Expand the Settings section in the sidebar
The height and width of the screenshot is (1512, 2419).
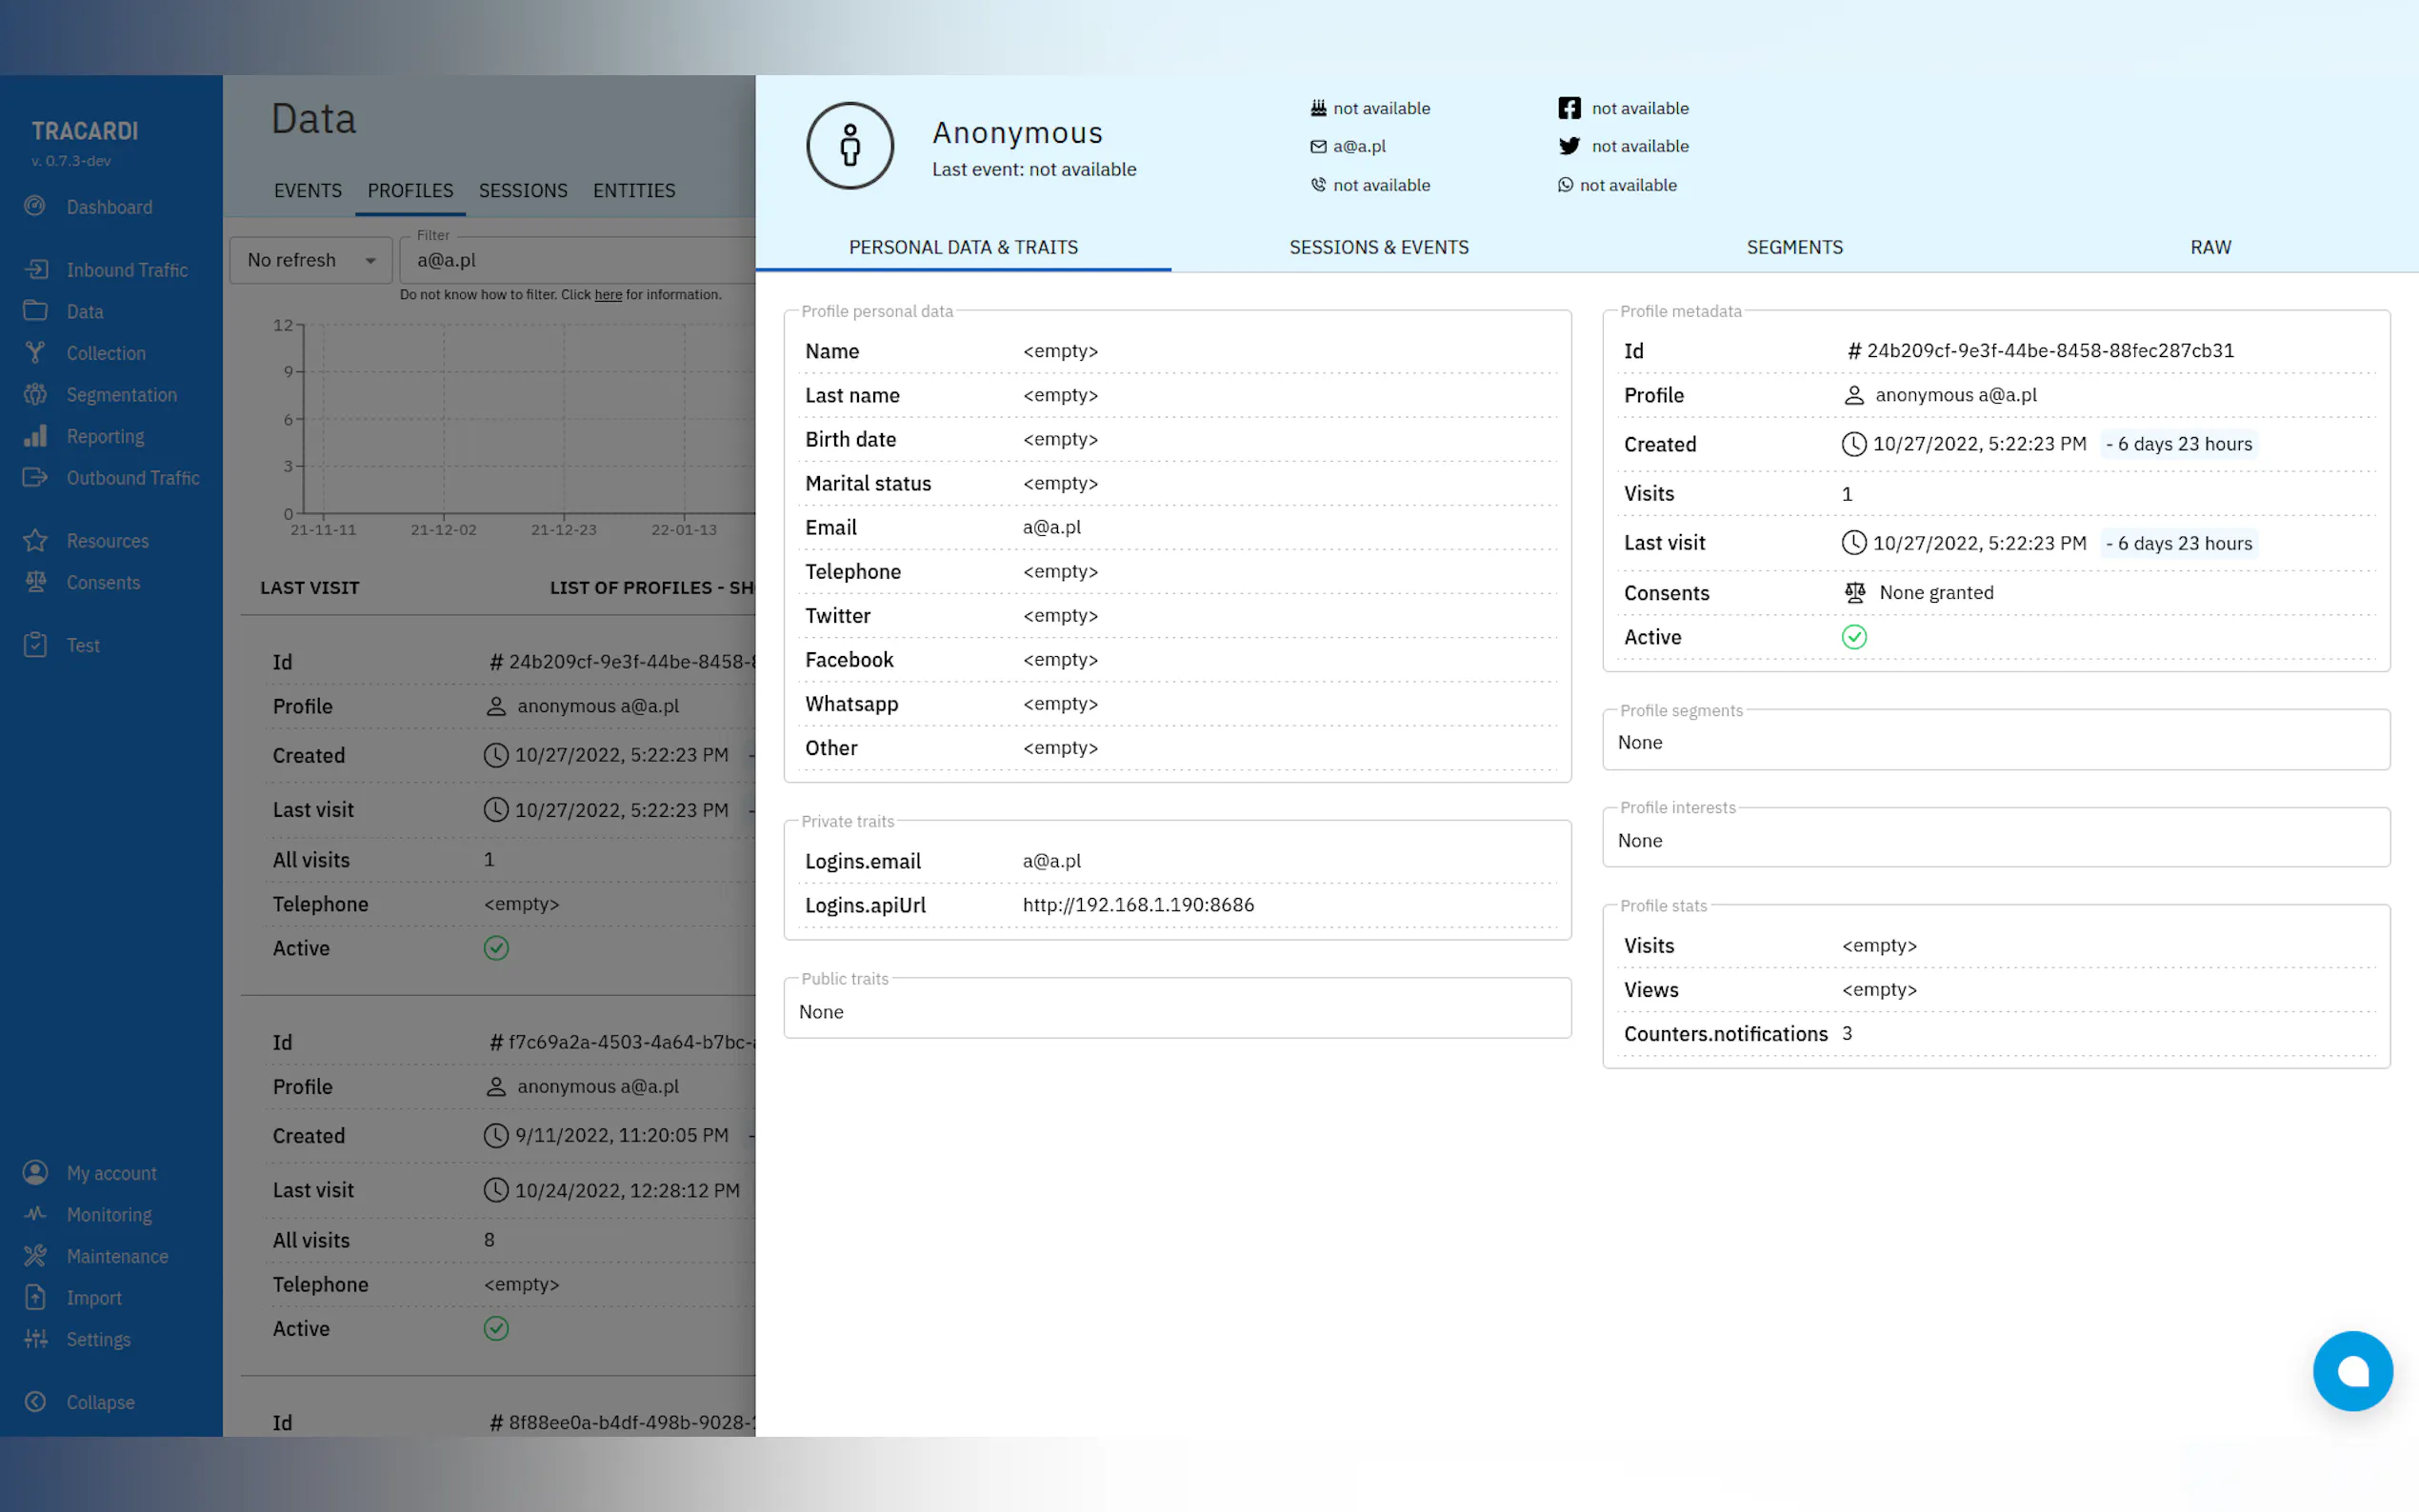pos(98,1339)
